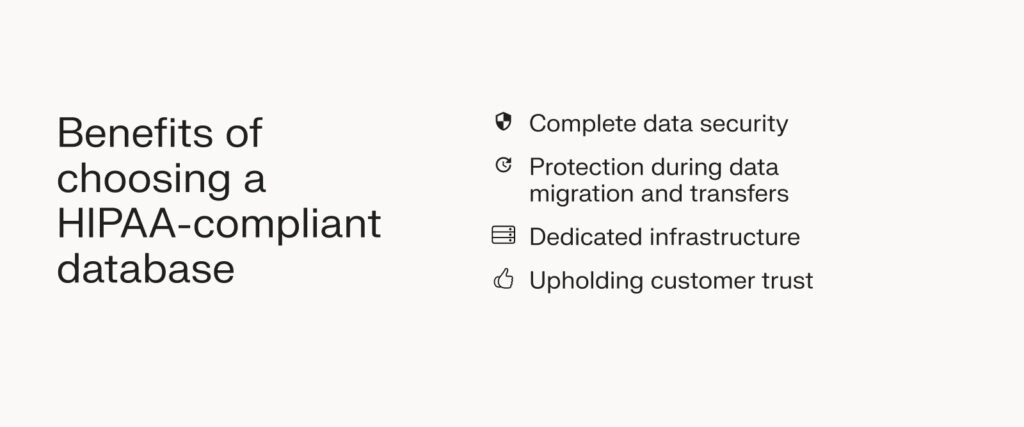Screen dimensions: 1024x427
Task: Click the word "infrastructure"
Action: [x=722, y=237]
